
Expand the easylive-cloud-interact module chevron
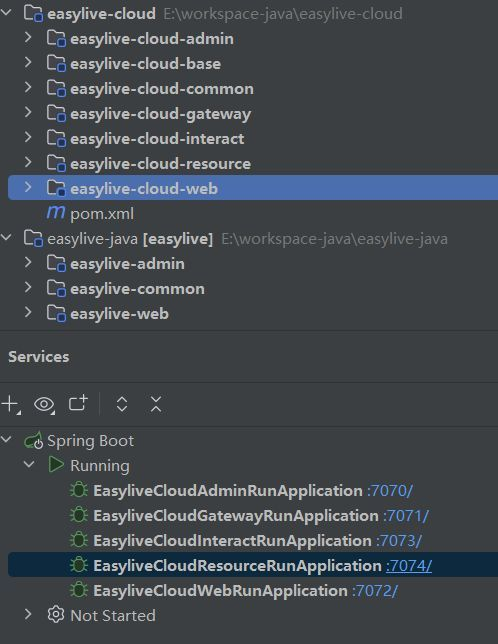pos(28,138)
